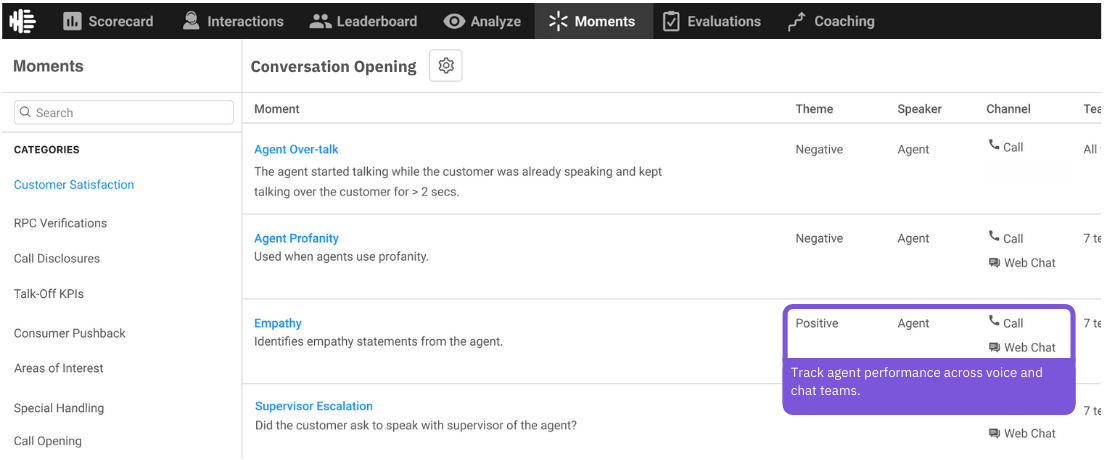Click the Evaluations clipboard icon
This screenshot has height=460, width=1107.
click(x=671, y=21)
